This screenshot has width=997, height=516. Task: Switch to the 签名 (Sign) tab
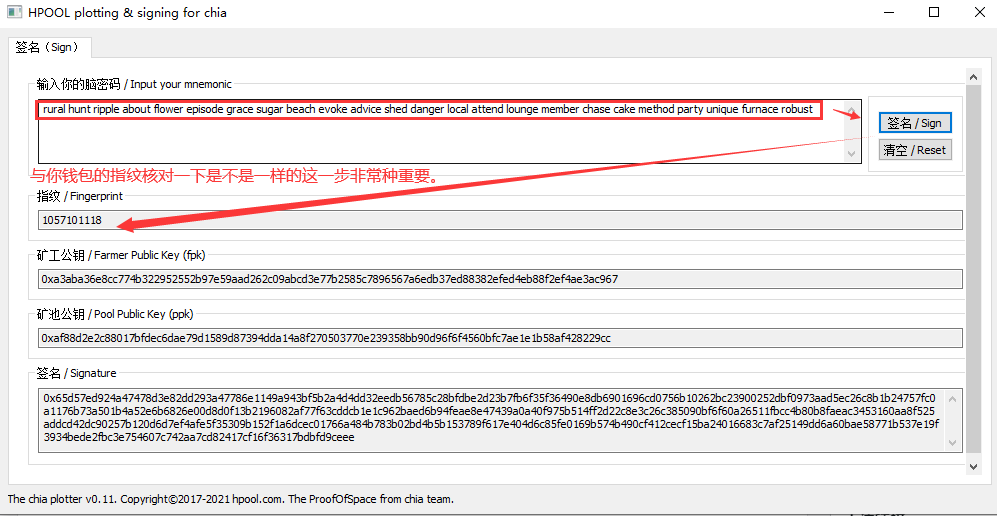[52, 47]
